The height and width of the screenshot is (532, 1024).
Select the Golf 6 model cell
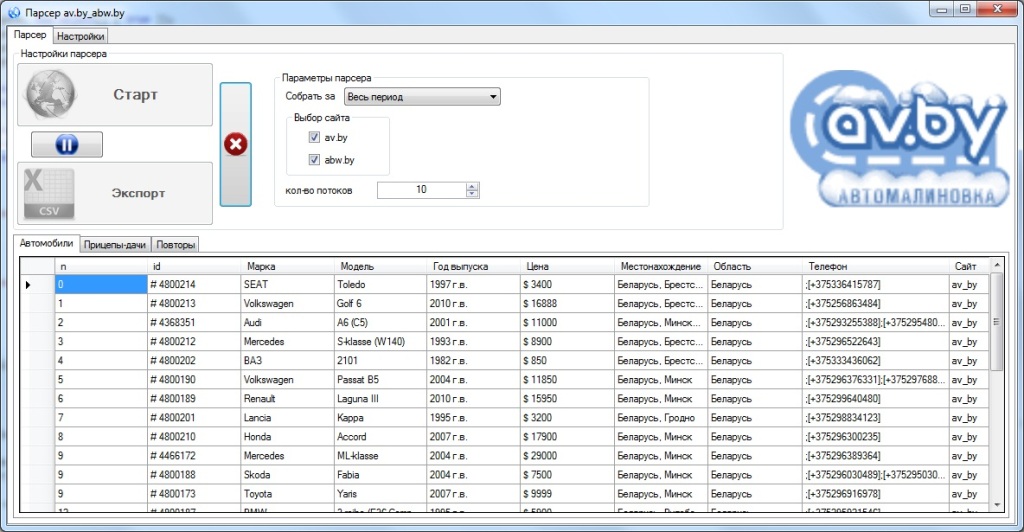381,304
